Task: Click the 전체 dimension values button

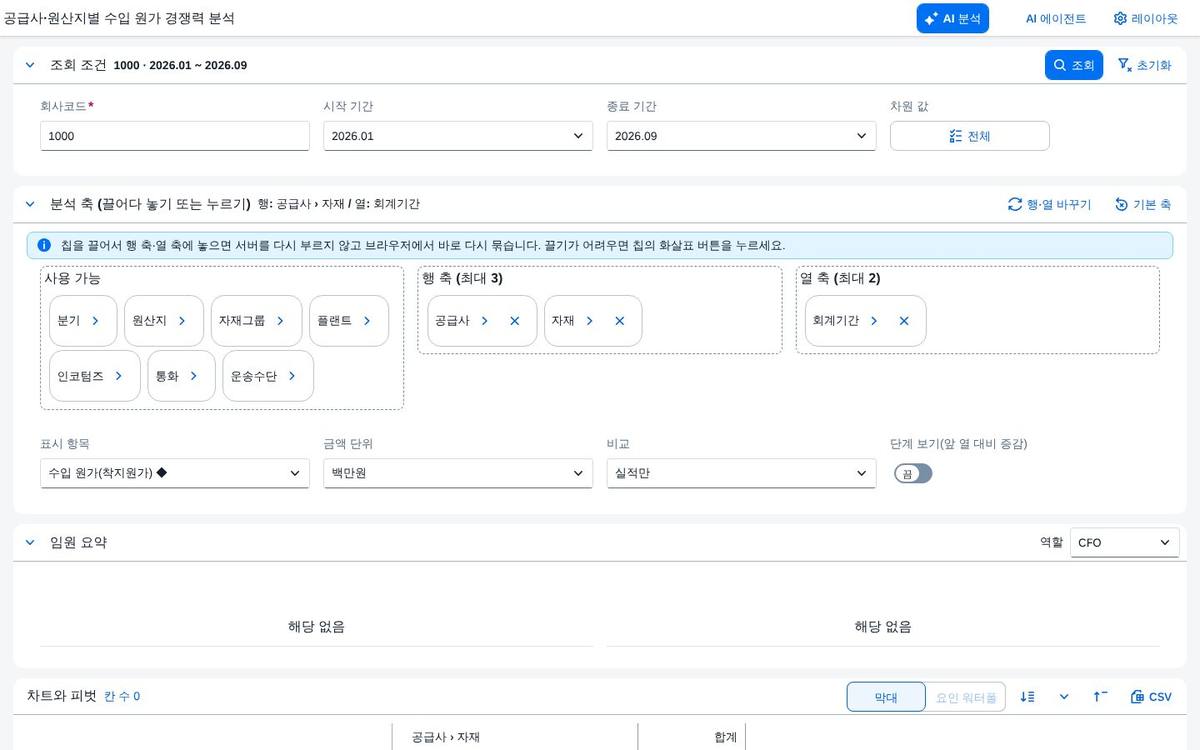Action: click(969, 136)
